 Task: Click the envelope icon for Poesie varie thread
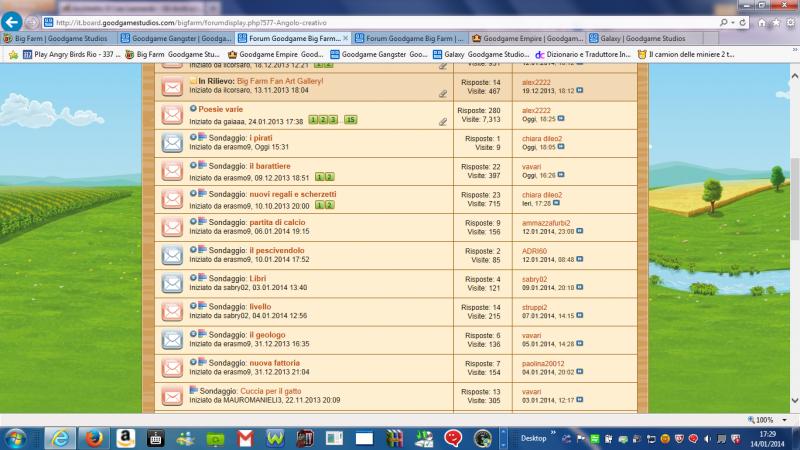coord(172,115)
